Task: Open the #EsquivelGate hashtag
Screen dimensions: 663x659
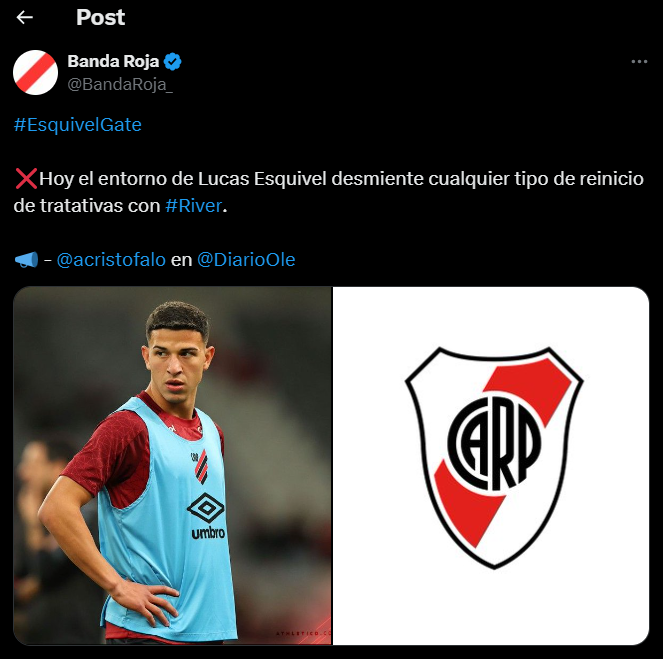Action: point(78,125)
